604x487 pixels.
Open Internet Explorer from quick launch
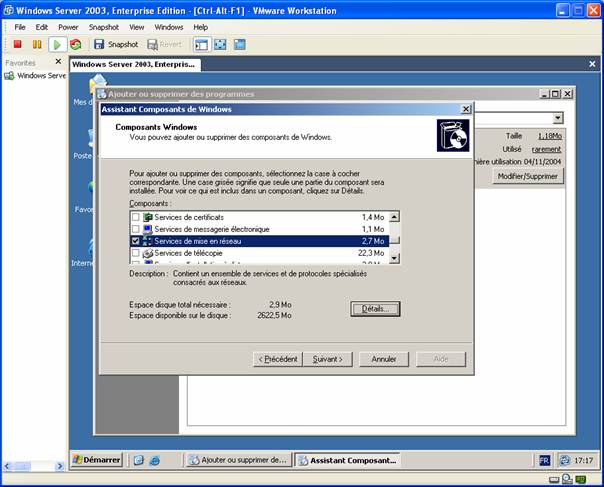click(155, 460)
